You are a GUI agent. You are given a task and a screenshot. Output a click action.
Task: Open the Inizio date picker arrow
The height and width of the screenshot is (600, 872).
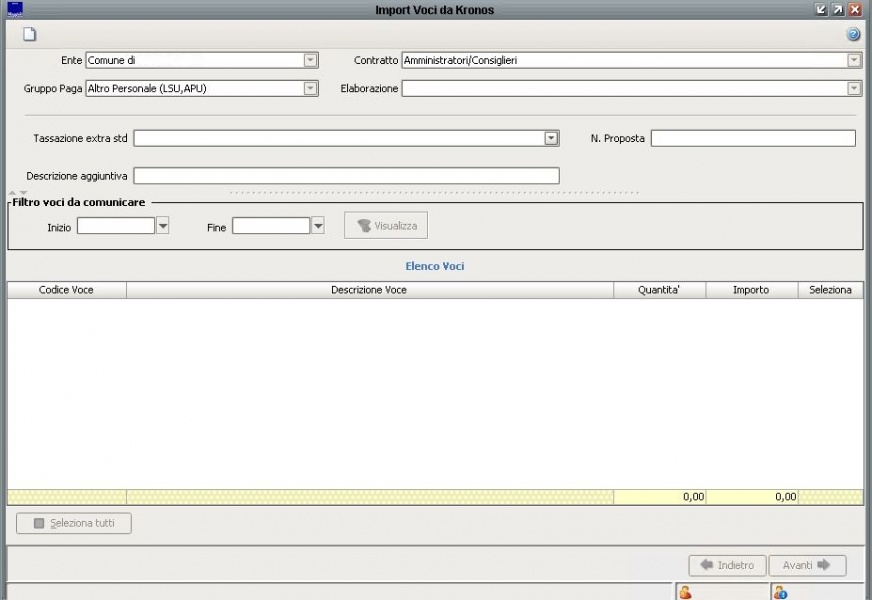click(x=163, y=226)
